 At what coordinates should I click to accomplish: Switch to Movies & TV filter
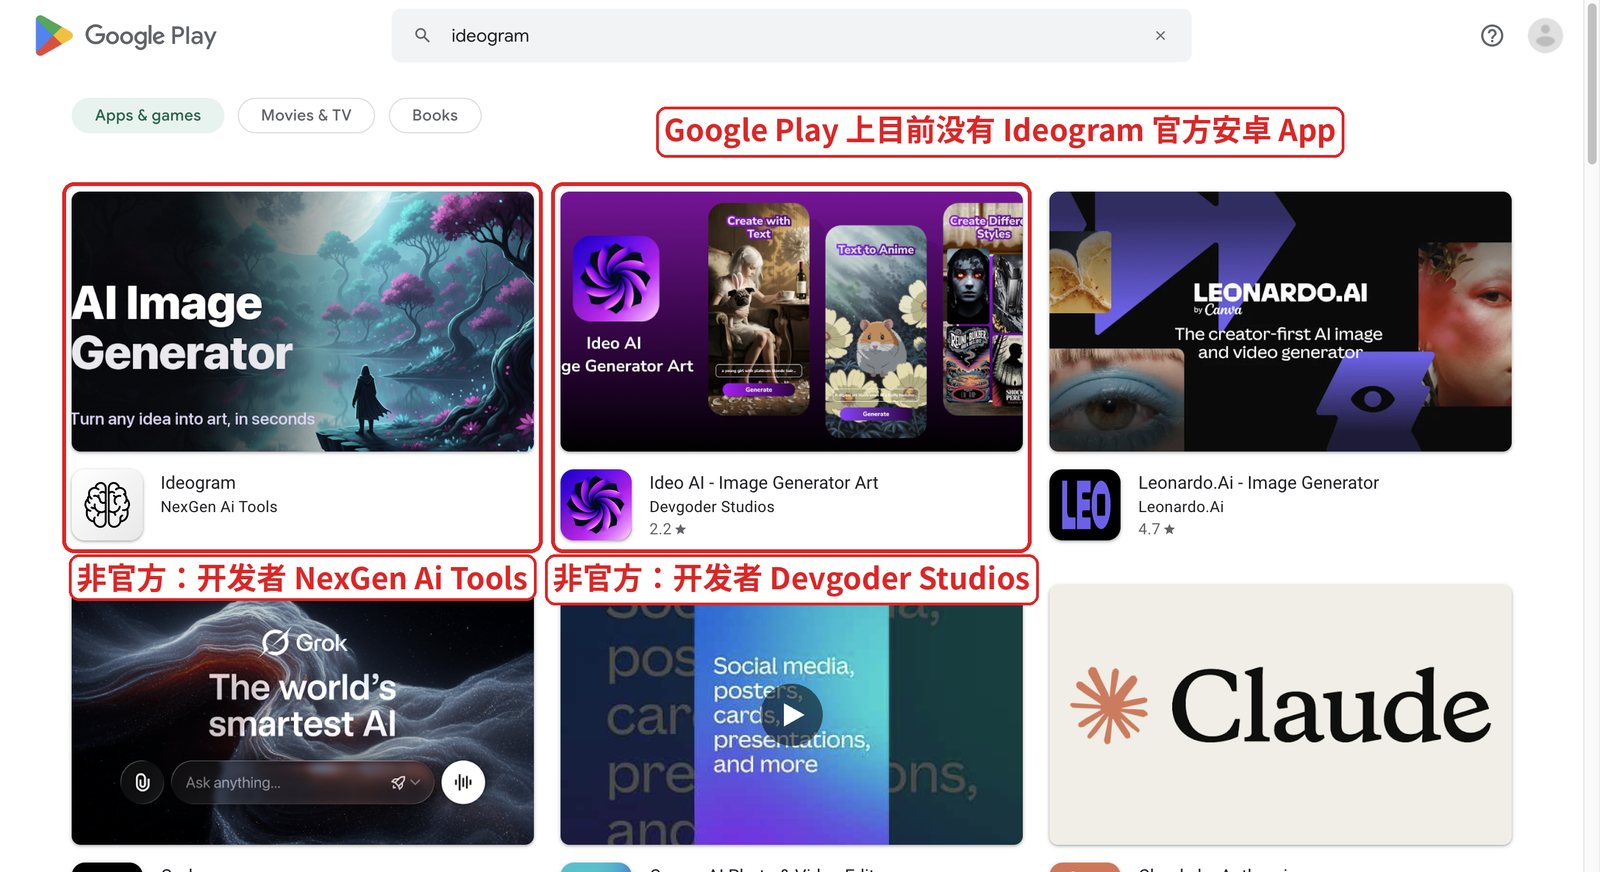pos(306,115)
